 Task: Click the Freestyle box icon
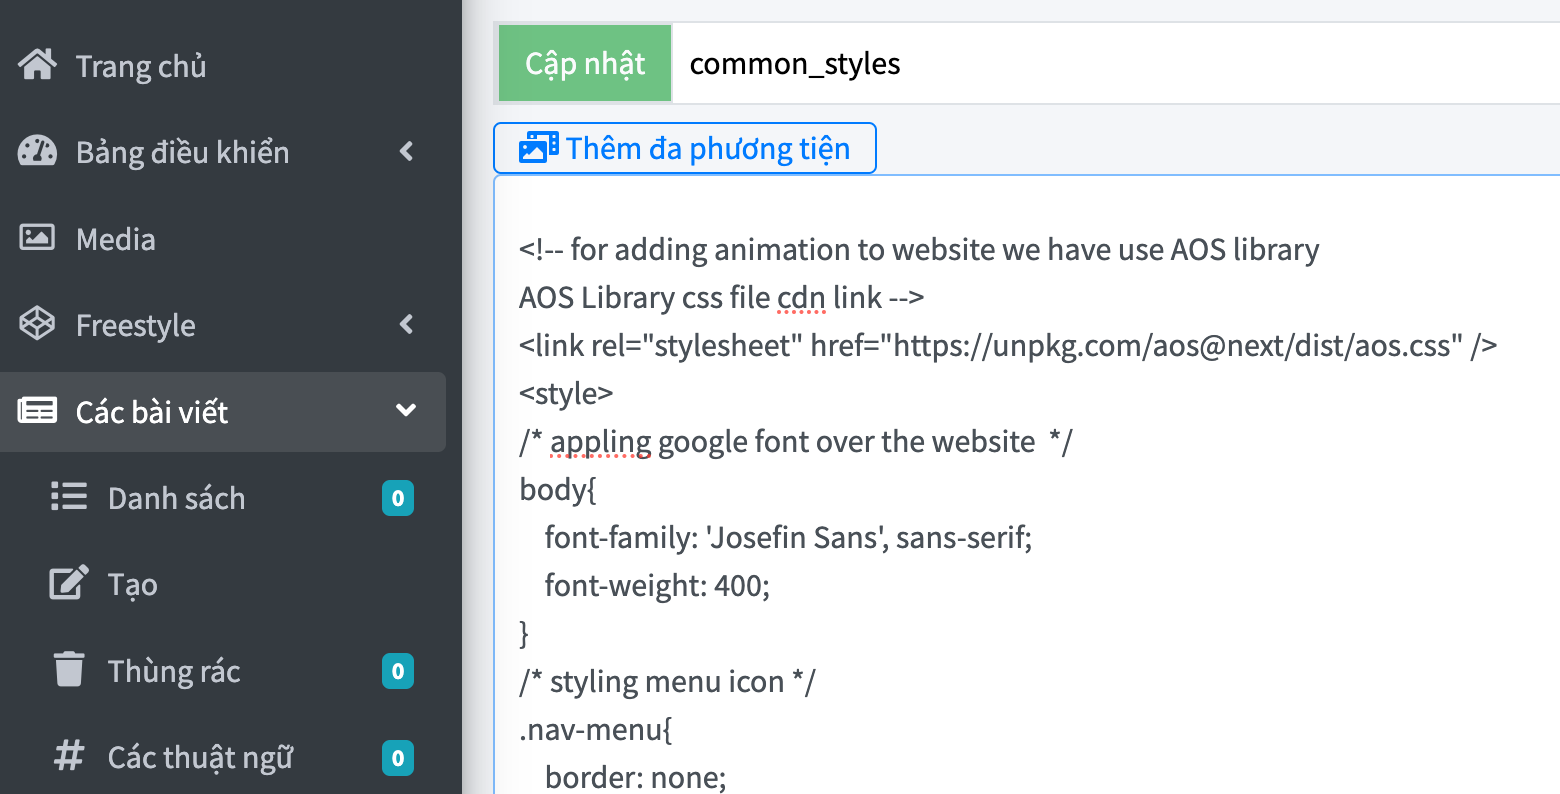[x=37, y=324]
